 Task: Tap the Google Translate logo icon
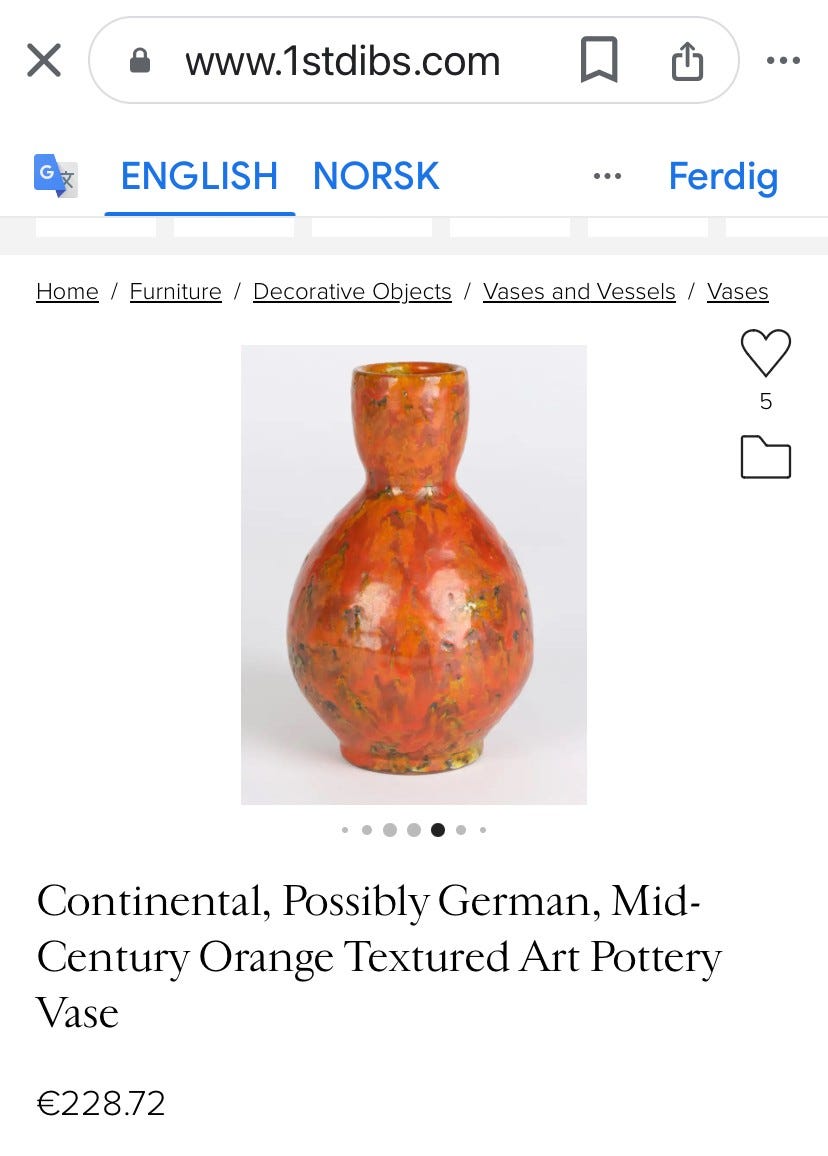(x=56, y=176)
